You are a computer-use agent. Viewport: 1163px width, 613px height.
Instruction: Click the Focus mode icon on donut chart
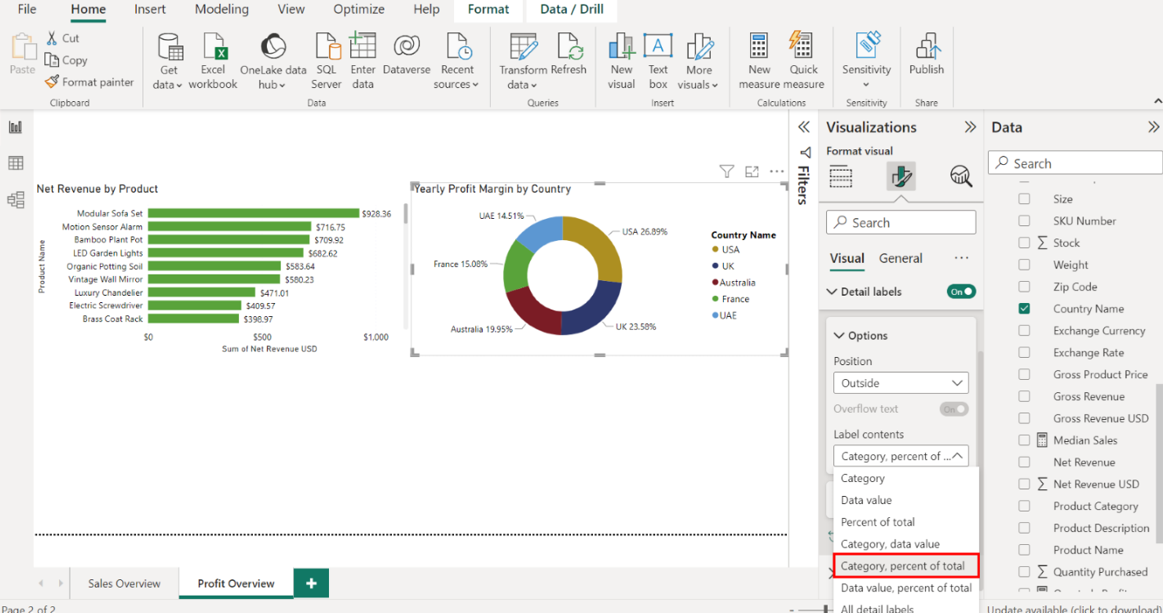tap(752, 172)
